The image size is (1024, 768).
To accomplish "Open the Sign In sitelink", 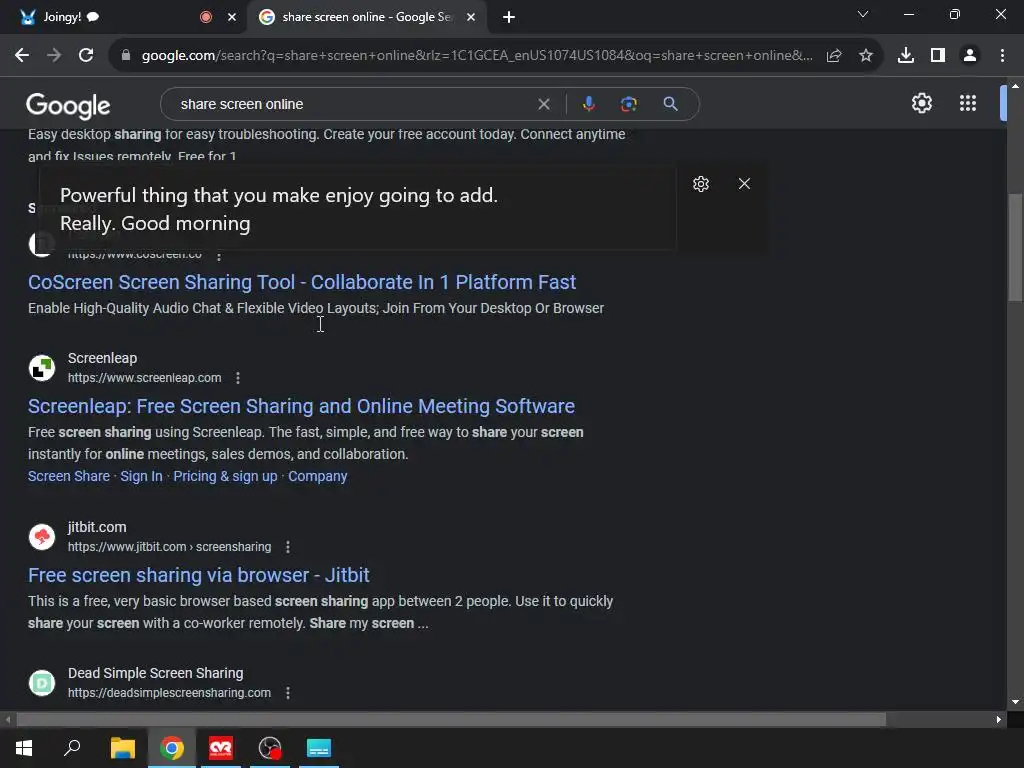I will (141, 476).
